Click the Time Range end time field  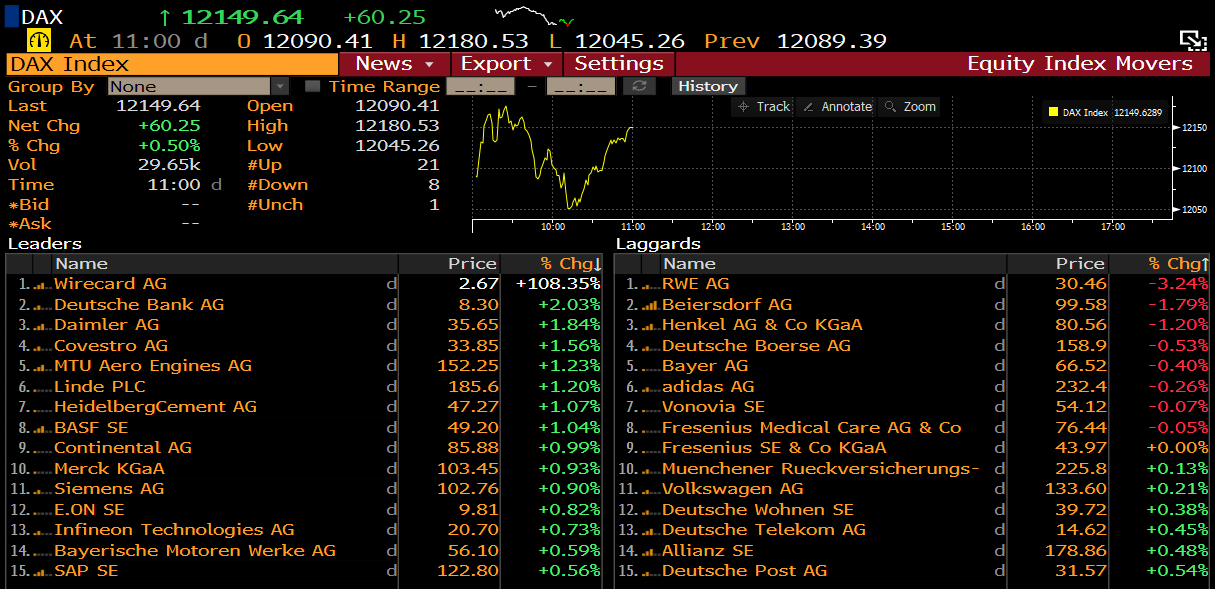[581, 86]
